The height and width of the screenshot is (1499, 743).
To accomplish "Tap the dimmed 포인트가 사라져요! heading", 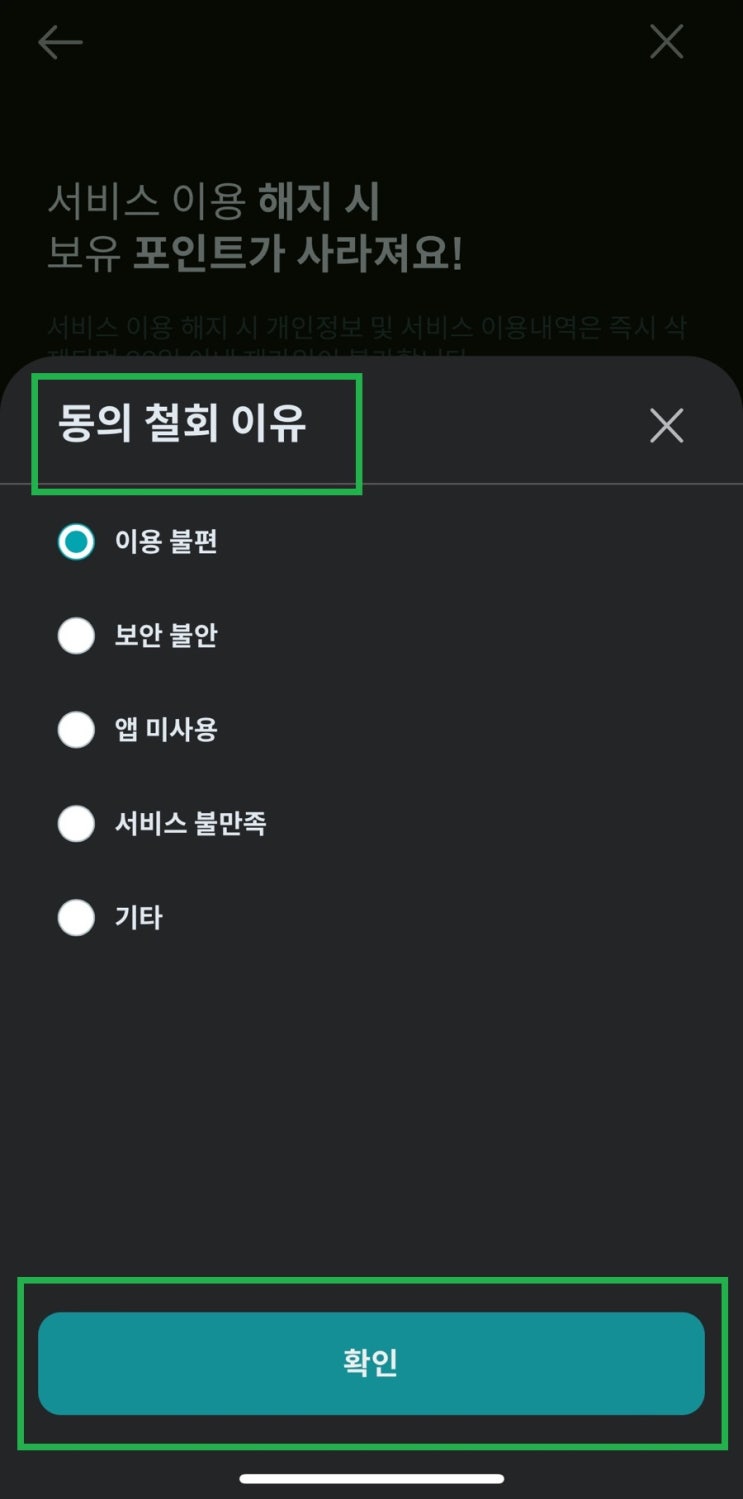I will tap(298, 255).
